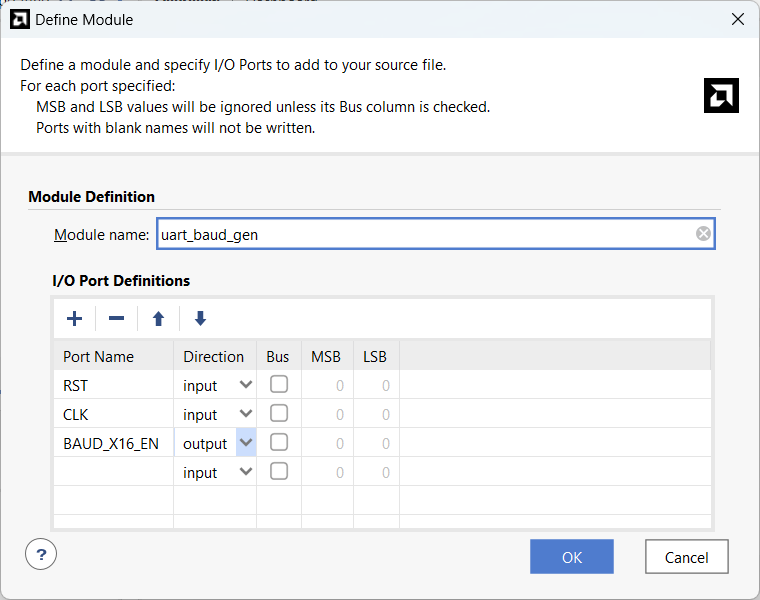Remove the selected port with the minus icon
This screenshot has height=600, width=760.
pos(116,318)
